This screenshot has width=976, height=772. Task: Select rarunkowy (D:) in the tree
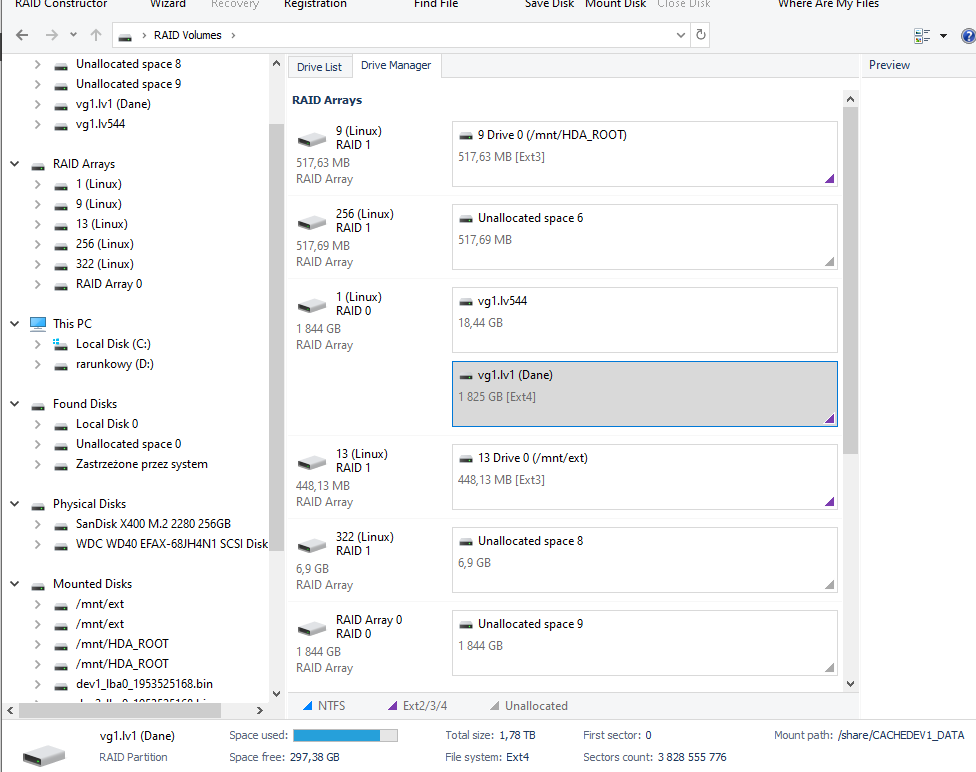pyautogui.click(x=115, y=364)
